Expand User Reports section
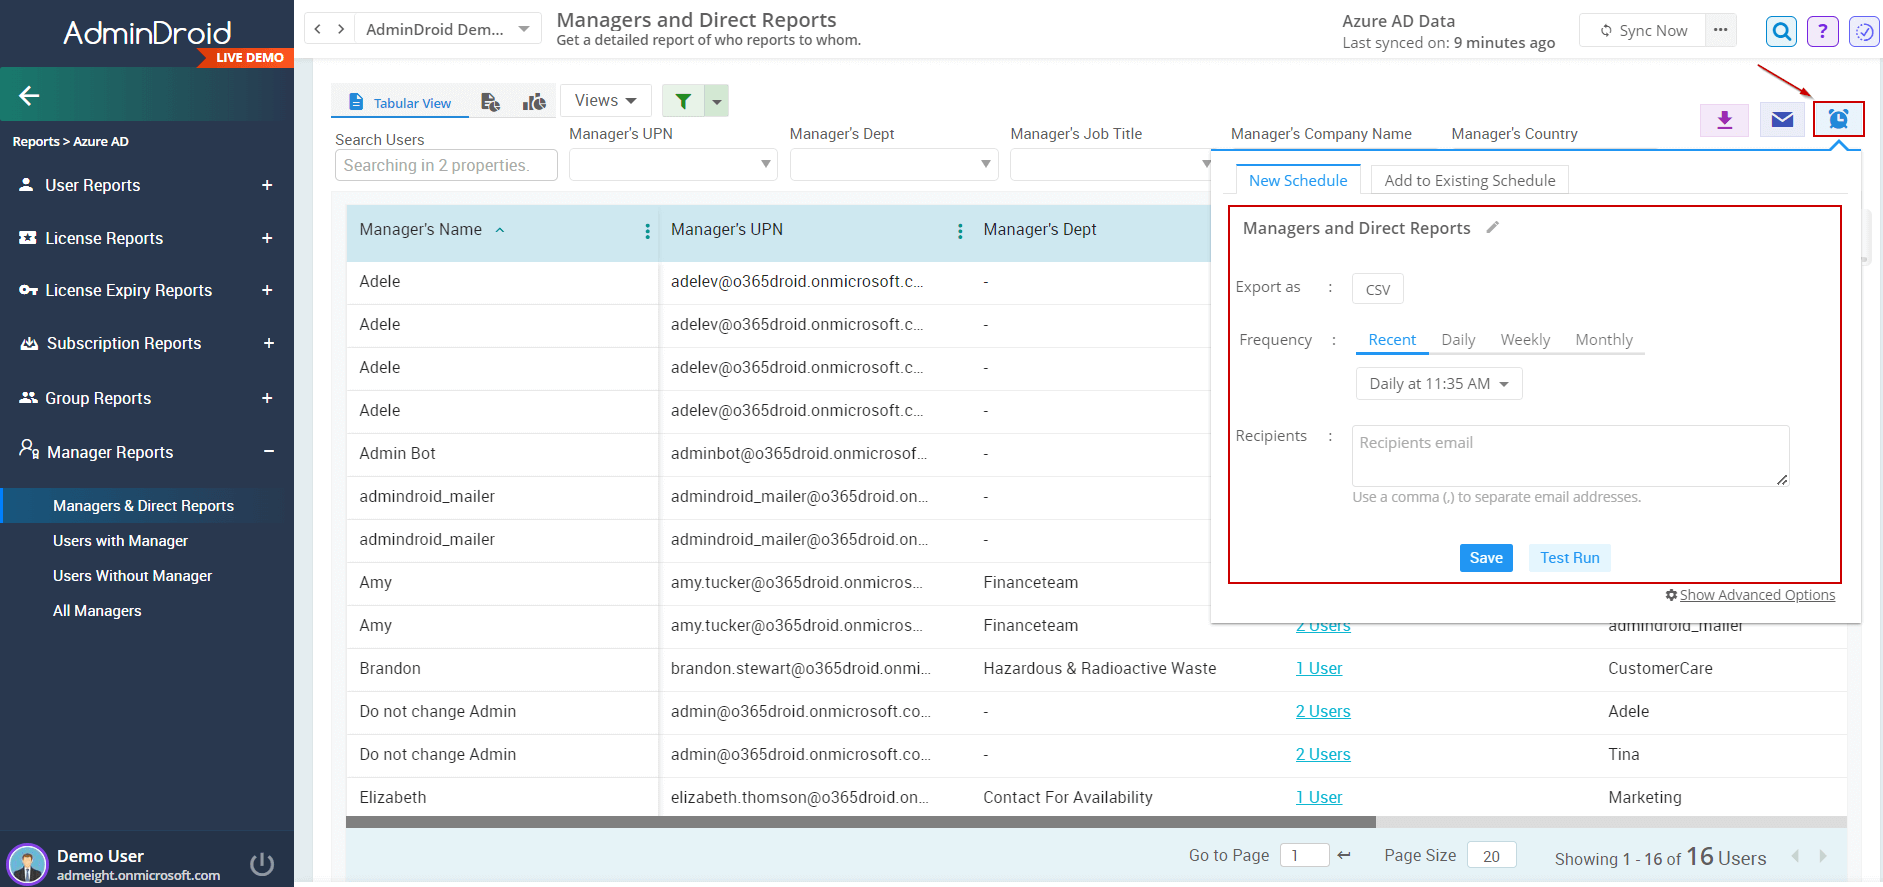The width and height of the screenshot is (1883, 887). click(267, 185)
